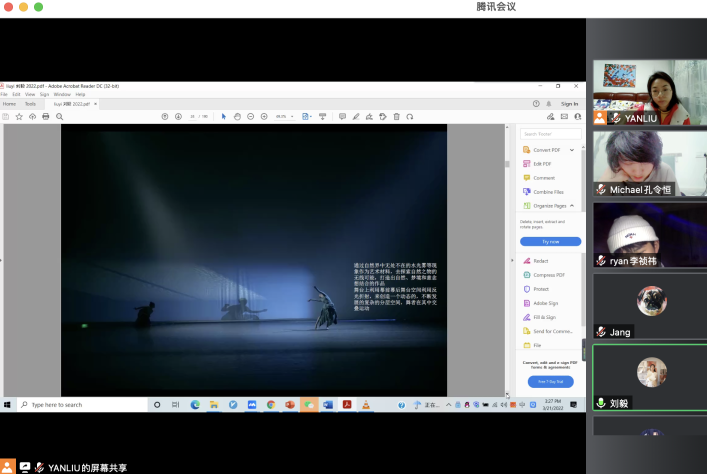This screenshot has width=707, height=474.
Task: Click the taskbar search box
Action: [82, 405]
